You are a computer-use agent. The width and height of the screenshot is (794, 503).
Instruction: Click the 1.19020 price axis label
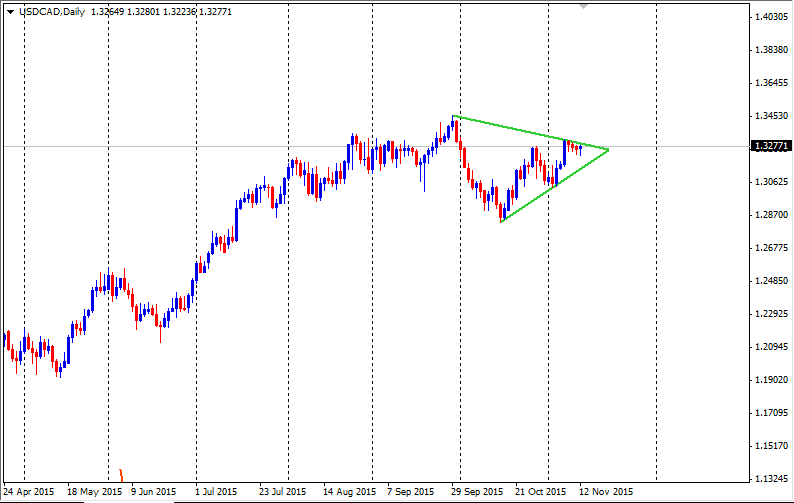pyautogui.click(x=771, y=380)
